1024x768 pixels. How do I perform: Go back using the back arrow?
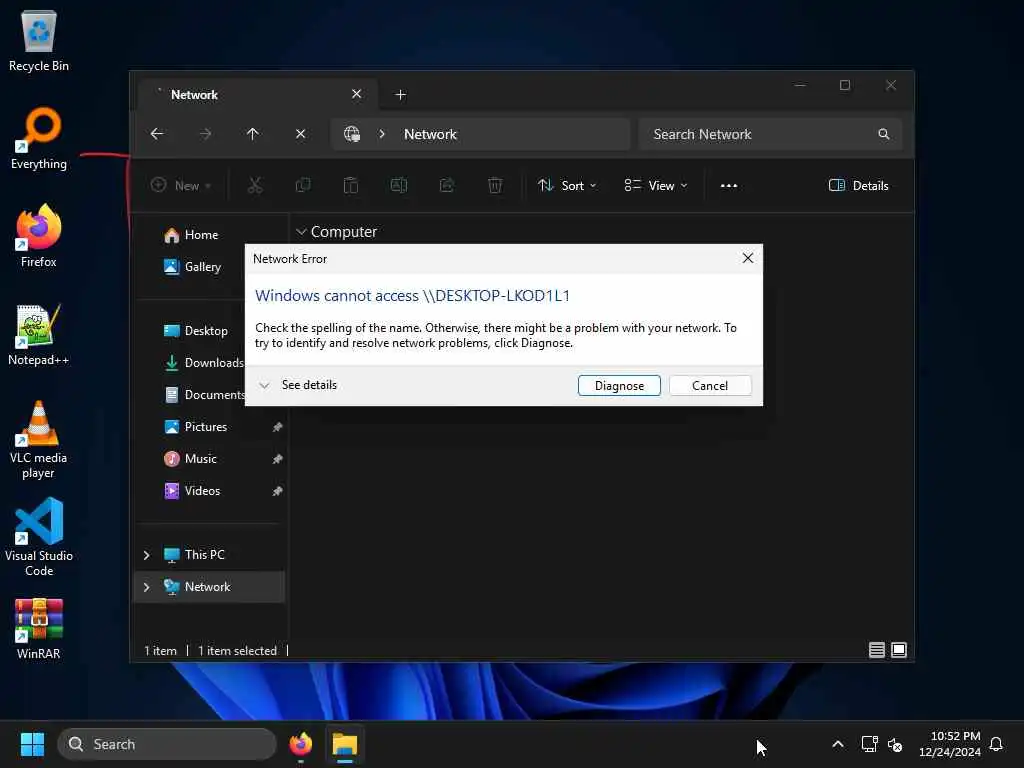[157, 134]
